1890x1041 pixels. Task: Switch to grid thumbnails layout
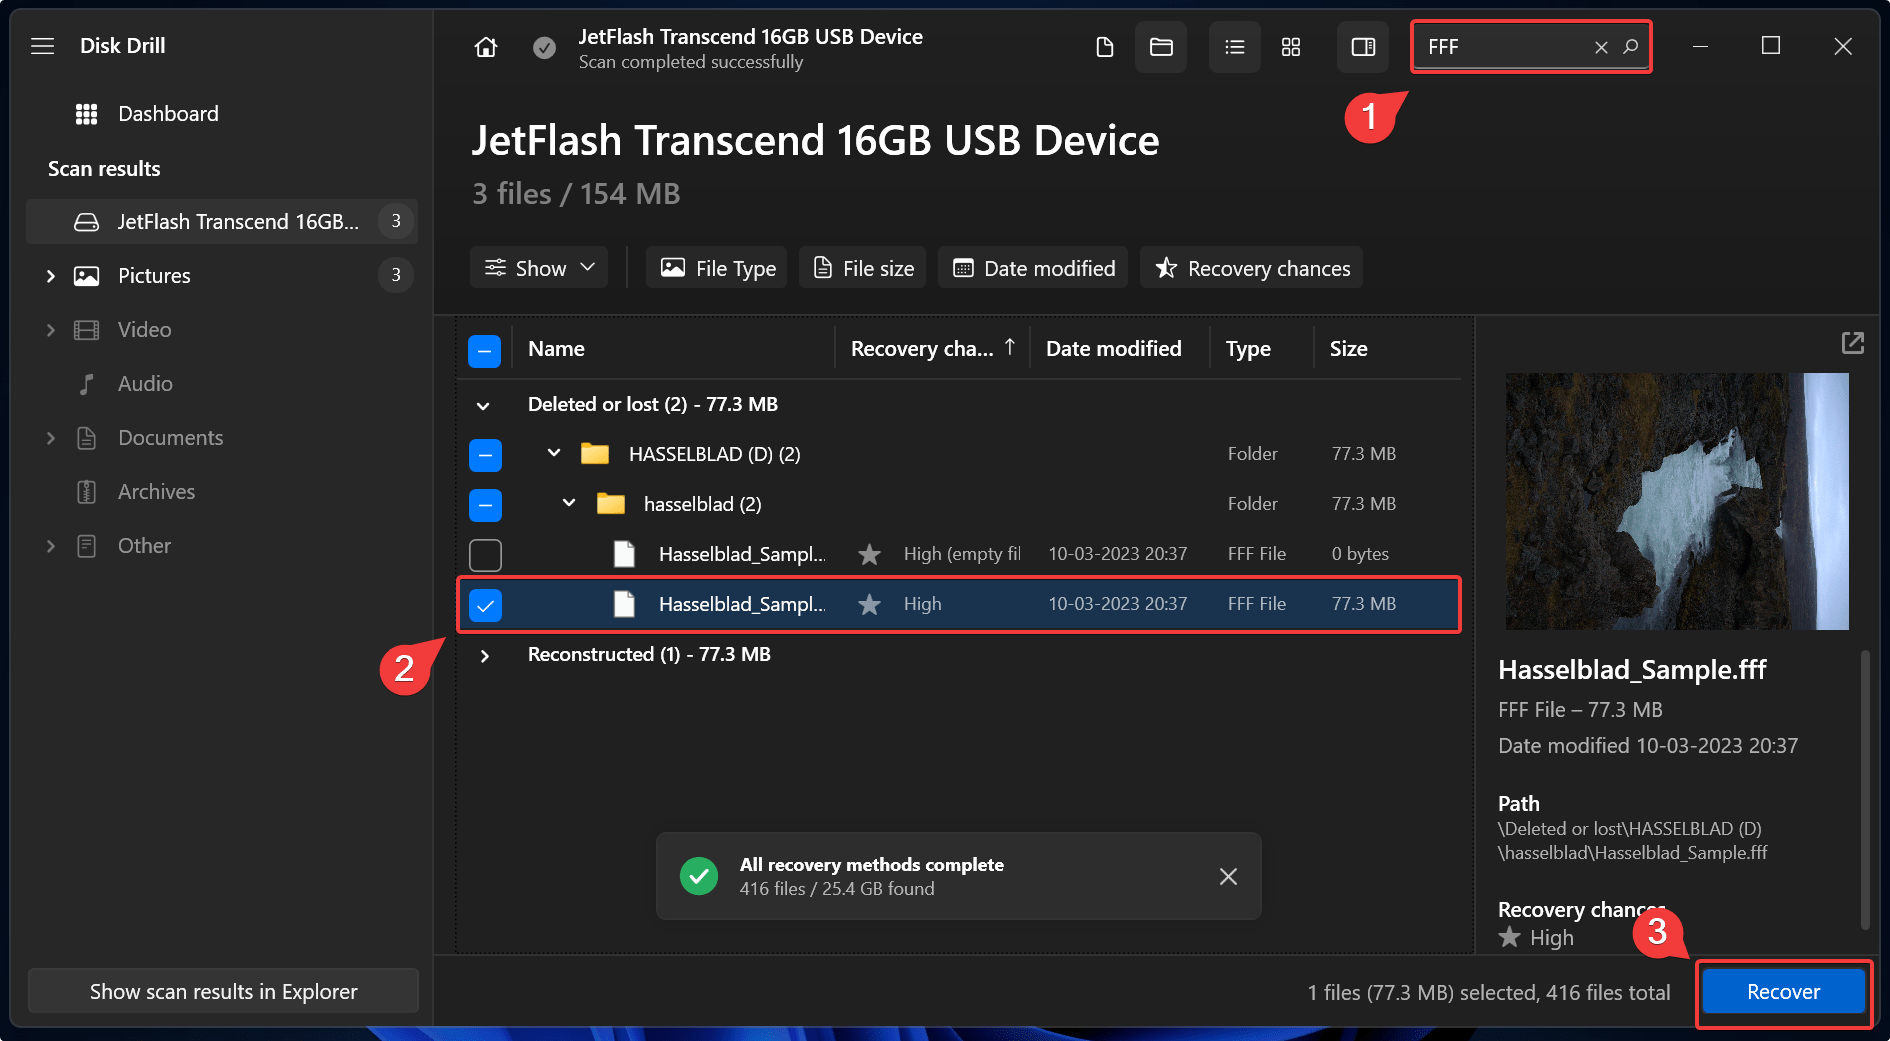coord(1291,47)
